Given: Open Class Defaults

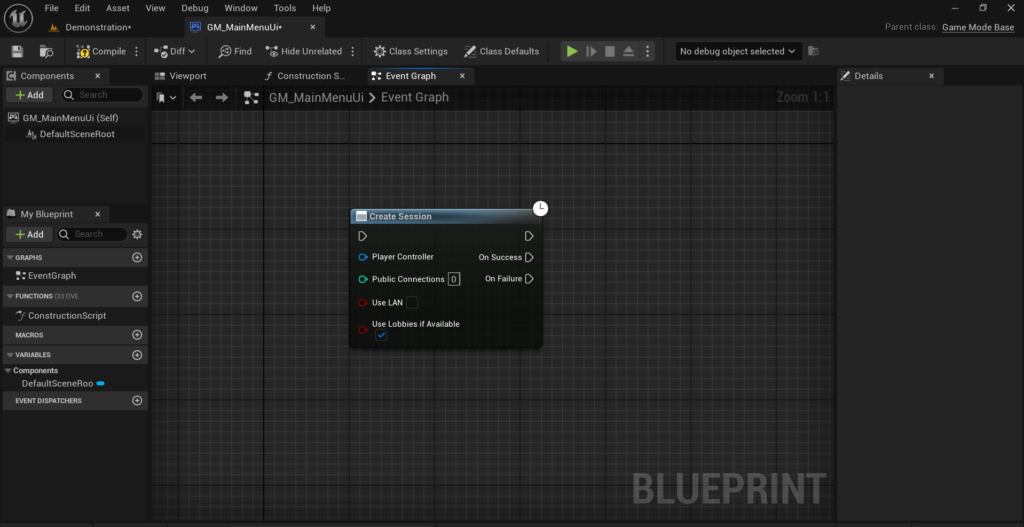Looking at the screenshot, I should click(x=501, y=51).
